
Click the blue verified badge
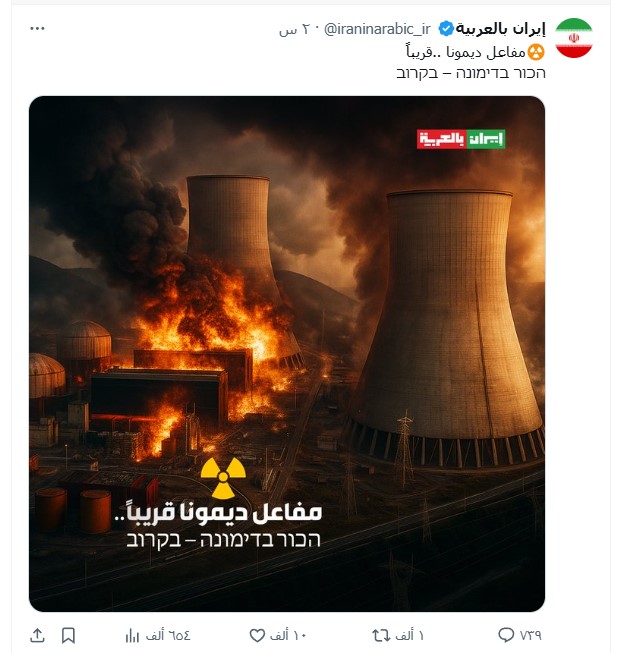[x=446, y=29]
